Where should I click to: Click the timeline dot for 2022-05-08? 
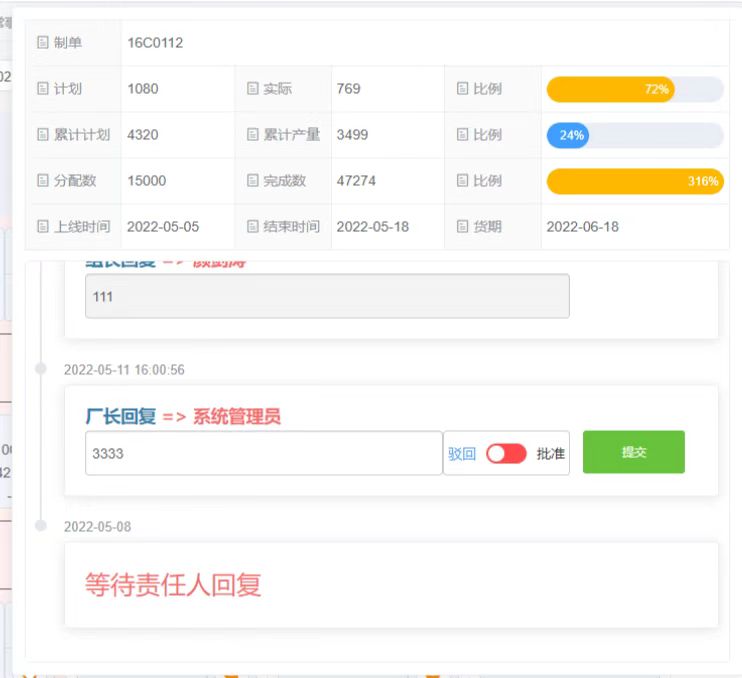(x=41, y=525)
